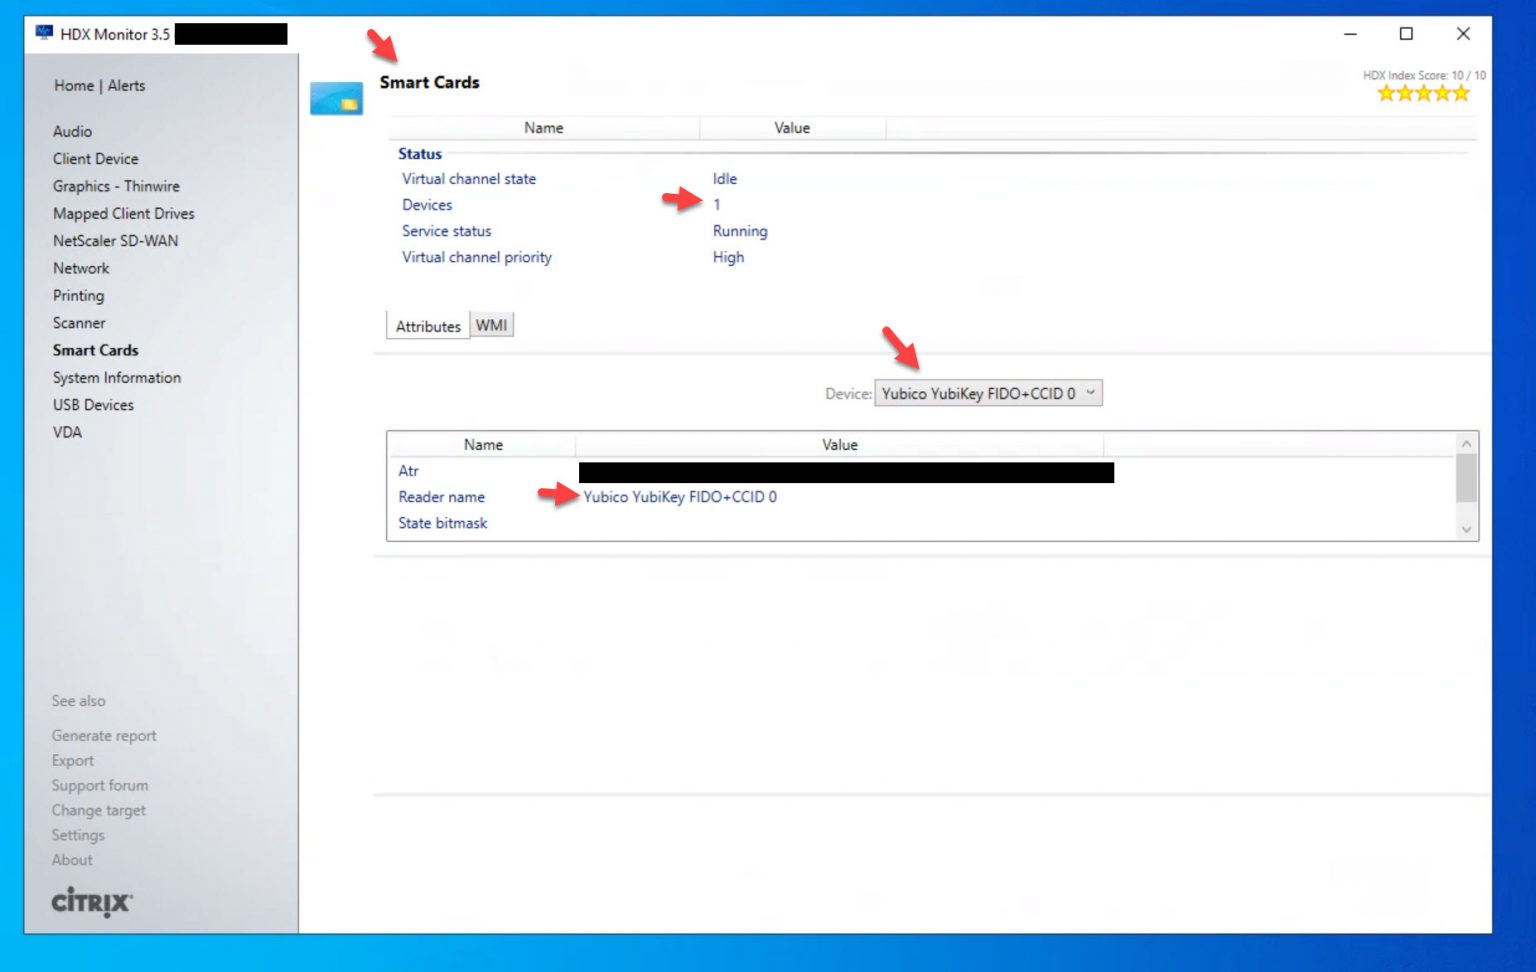Click the Citrix logo in the sidebar
Image resolution: width=1536 pixels, height=972 pixels.
click(x=89, y=901)
